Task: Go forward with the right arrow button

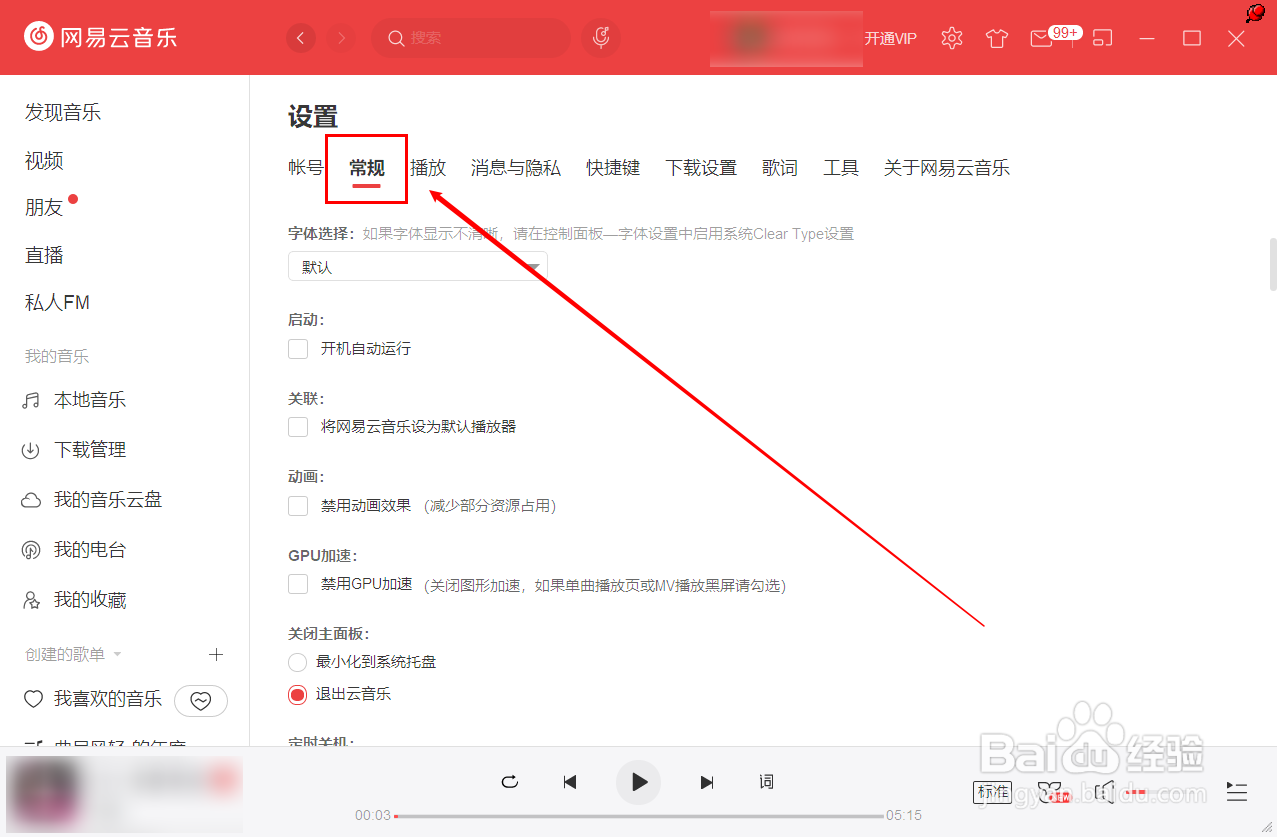Action: pyautogui.click(x=342, y=38)
